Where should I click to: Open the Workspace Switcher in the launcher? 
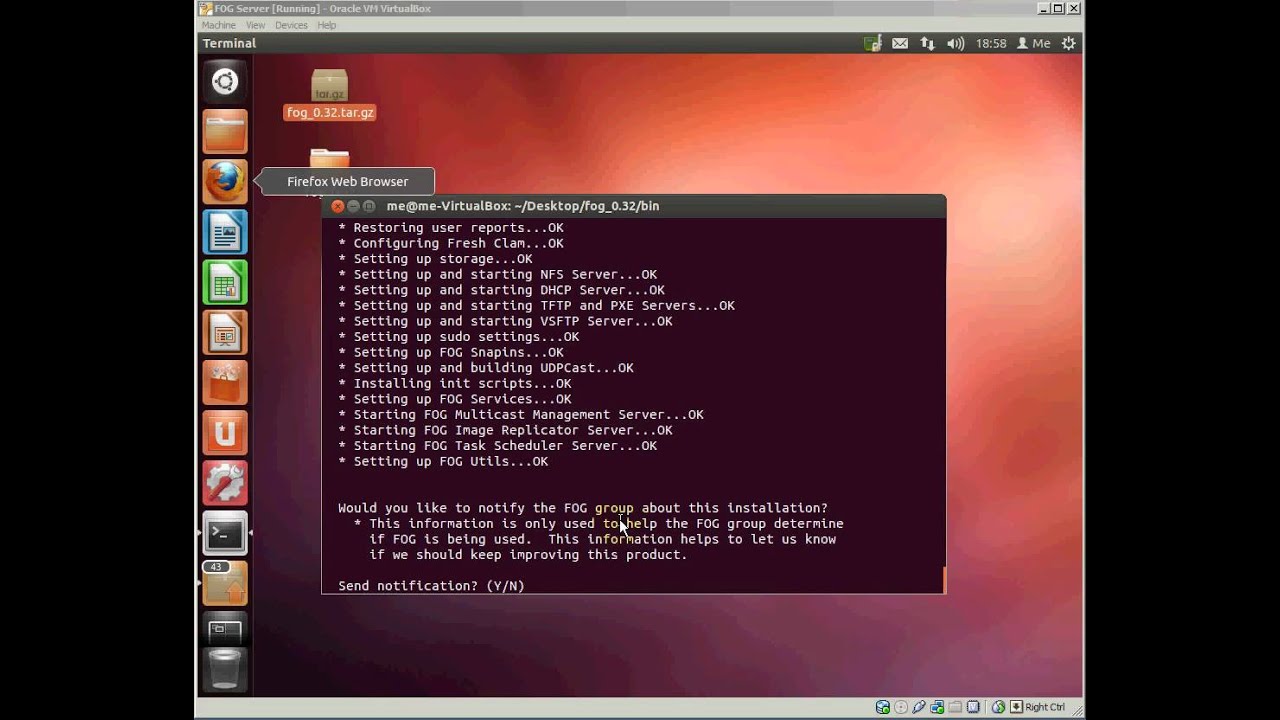(225, 630)
